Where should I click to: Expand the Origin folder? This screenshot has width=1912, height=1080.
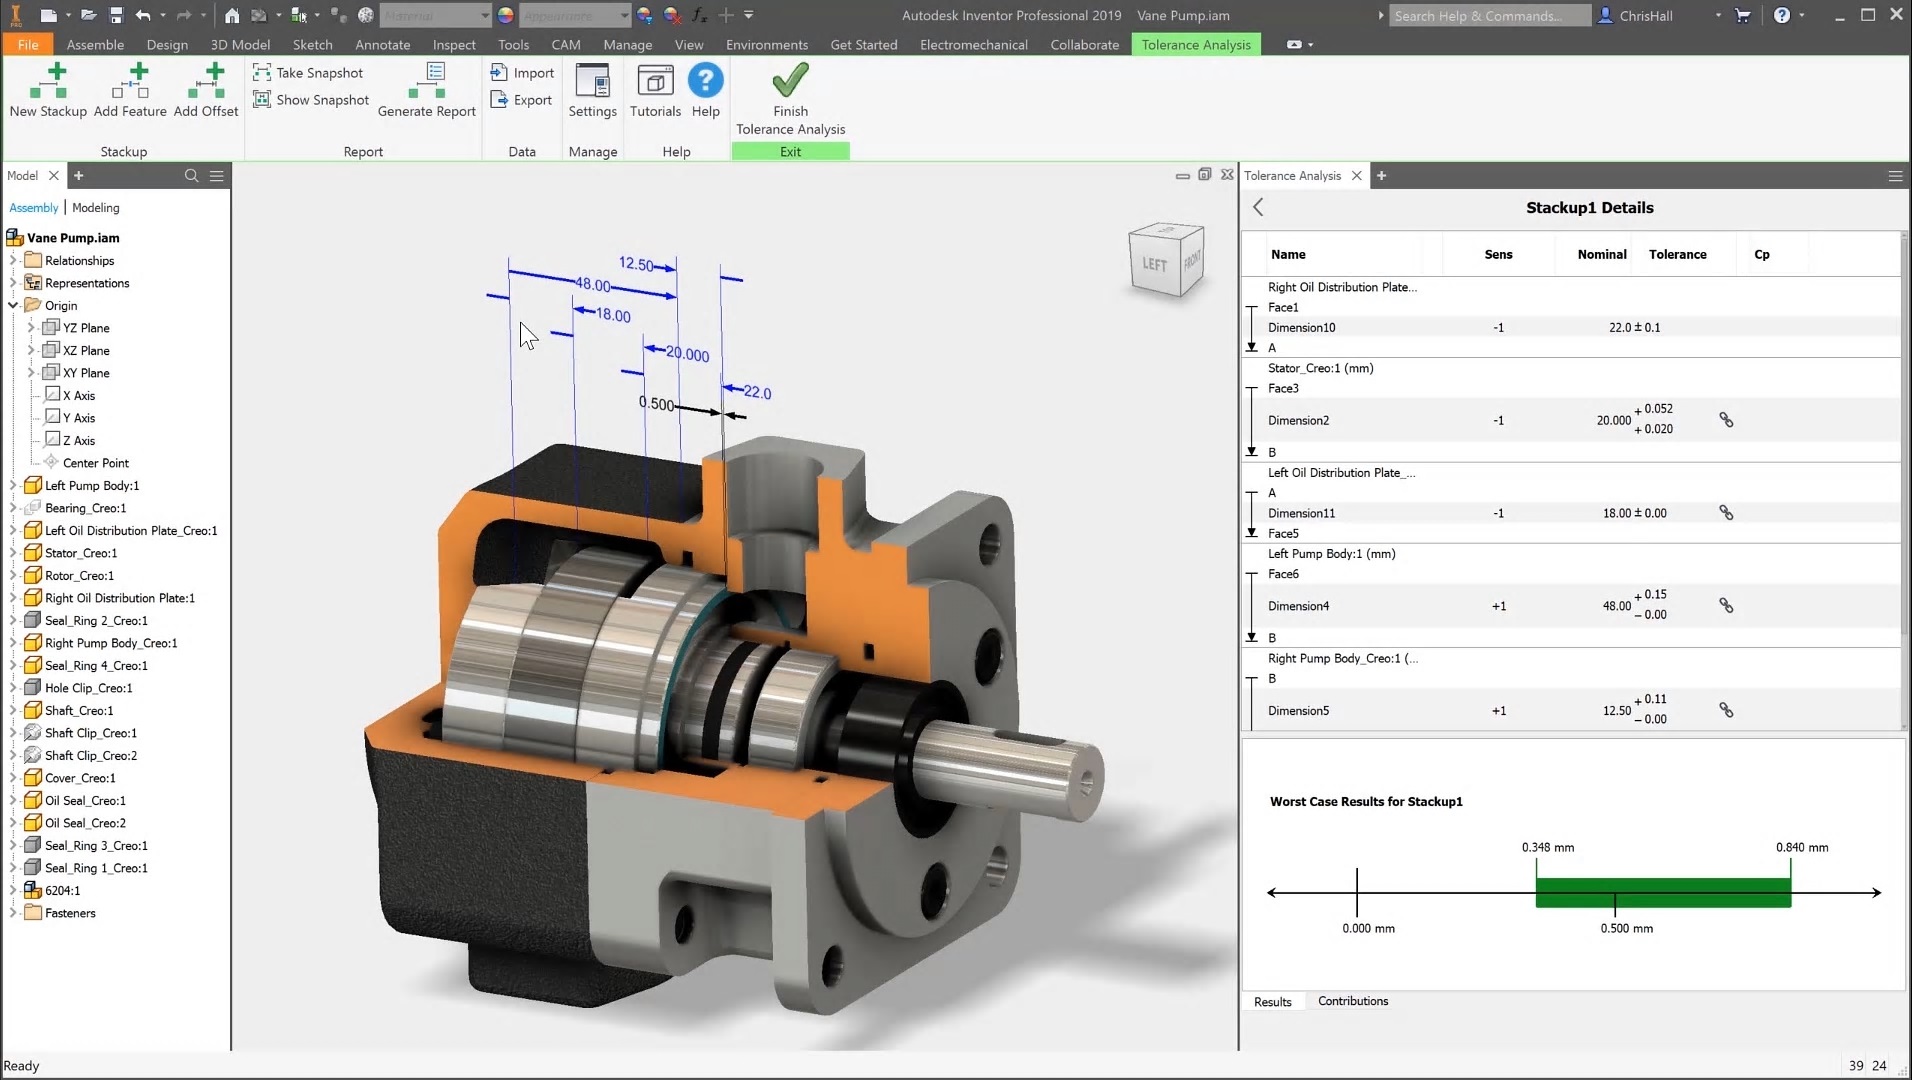click(12, 305)
